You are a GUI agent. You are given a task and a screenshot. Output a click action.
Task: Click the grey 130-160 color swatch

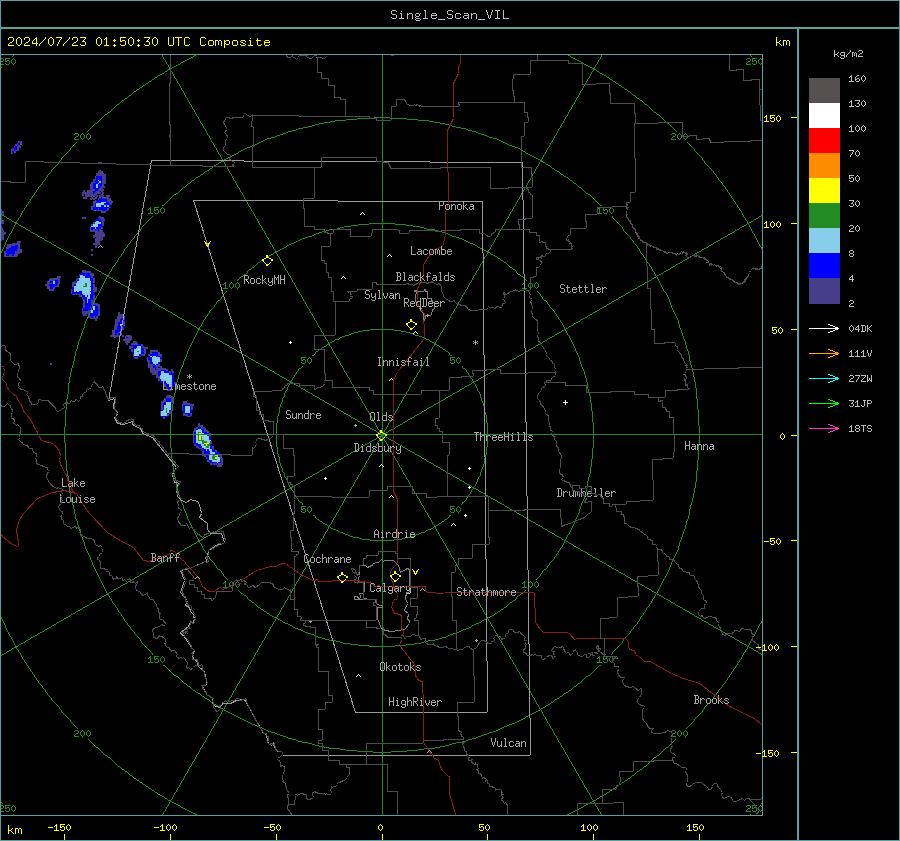824,91
